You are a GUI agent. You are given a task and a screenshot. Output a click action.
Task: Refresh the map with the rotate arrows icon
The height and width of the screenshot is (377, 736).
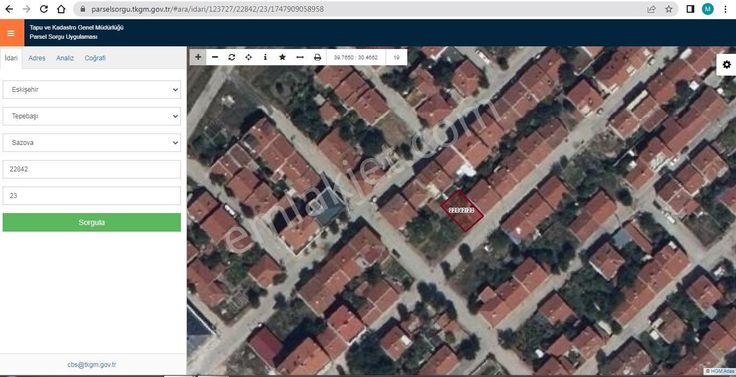[231, 57]
